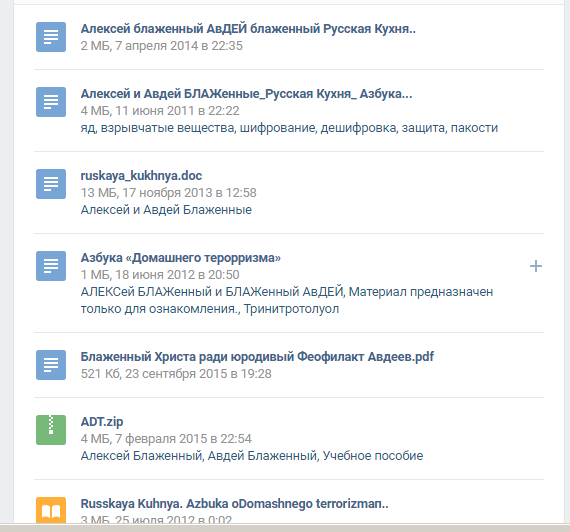Screen dimensions: 570x532
Task: Open the Алексей блаженный АвДЕЙ блаженный Русская Кухня link
Action: [x=248, y=28]
